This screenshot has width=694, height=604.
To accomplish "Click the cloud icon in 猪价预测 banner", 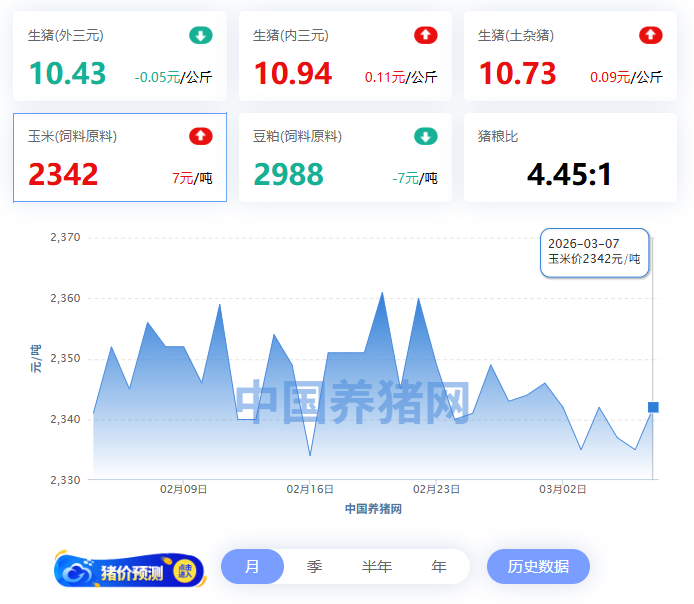I will coord(76,572).
